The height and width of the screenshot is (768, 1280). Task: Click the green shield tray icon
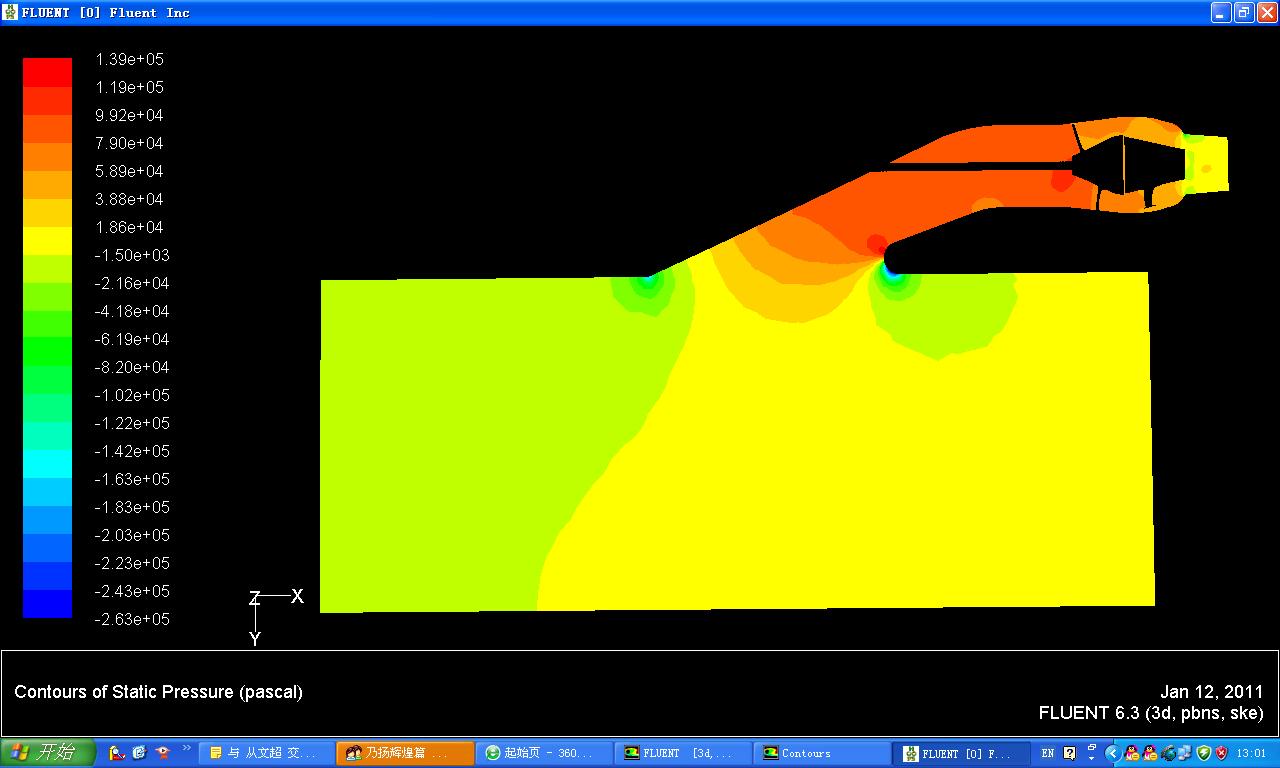pyautogui.click(x=1204, y=753)
